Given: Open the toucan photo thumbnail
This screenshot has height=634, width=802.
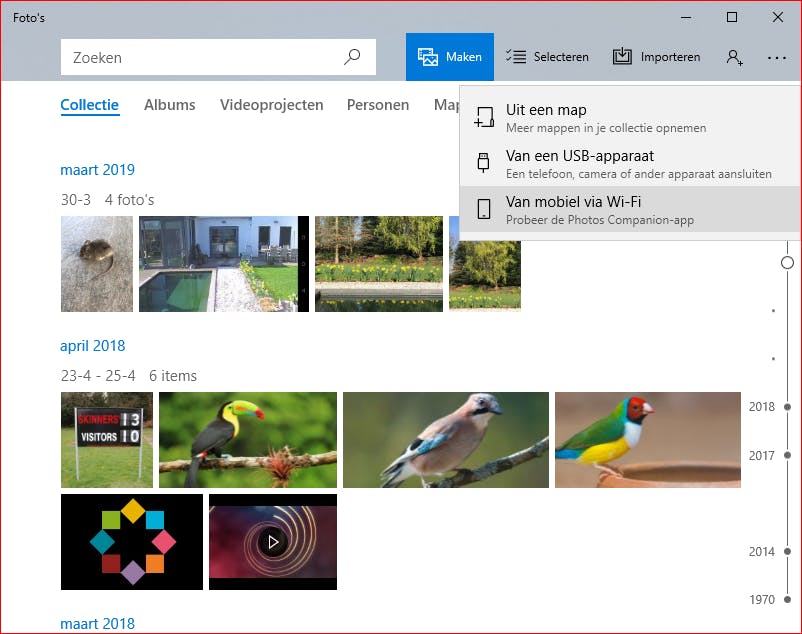Looking at the screenshot, I should pos(248,440).
